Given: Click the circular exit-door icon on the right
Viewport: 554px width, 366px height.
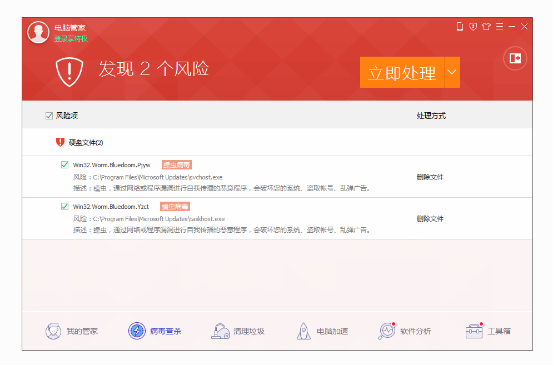Looking at the screenshot, I should point(515,58).
